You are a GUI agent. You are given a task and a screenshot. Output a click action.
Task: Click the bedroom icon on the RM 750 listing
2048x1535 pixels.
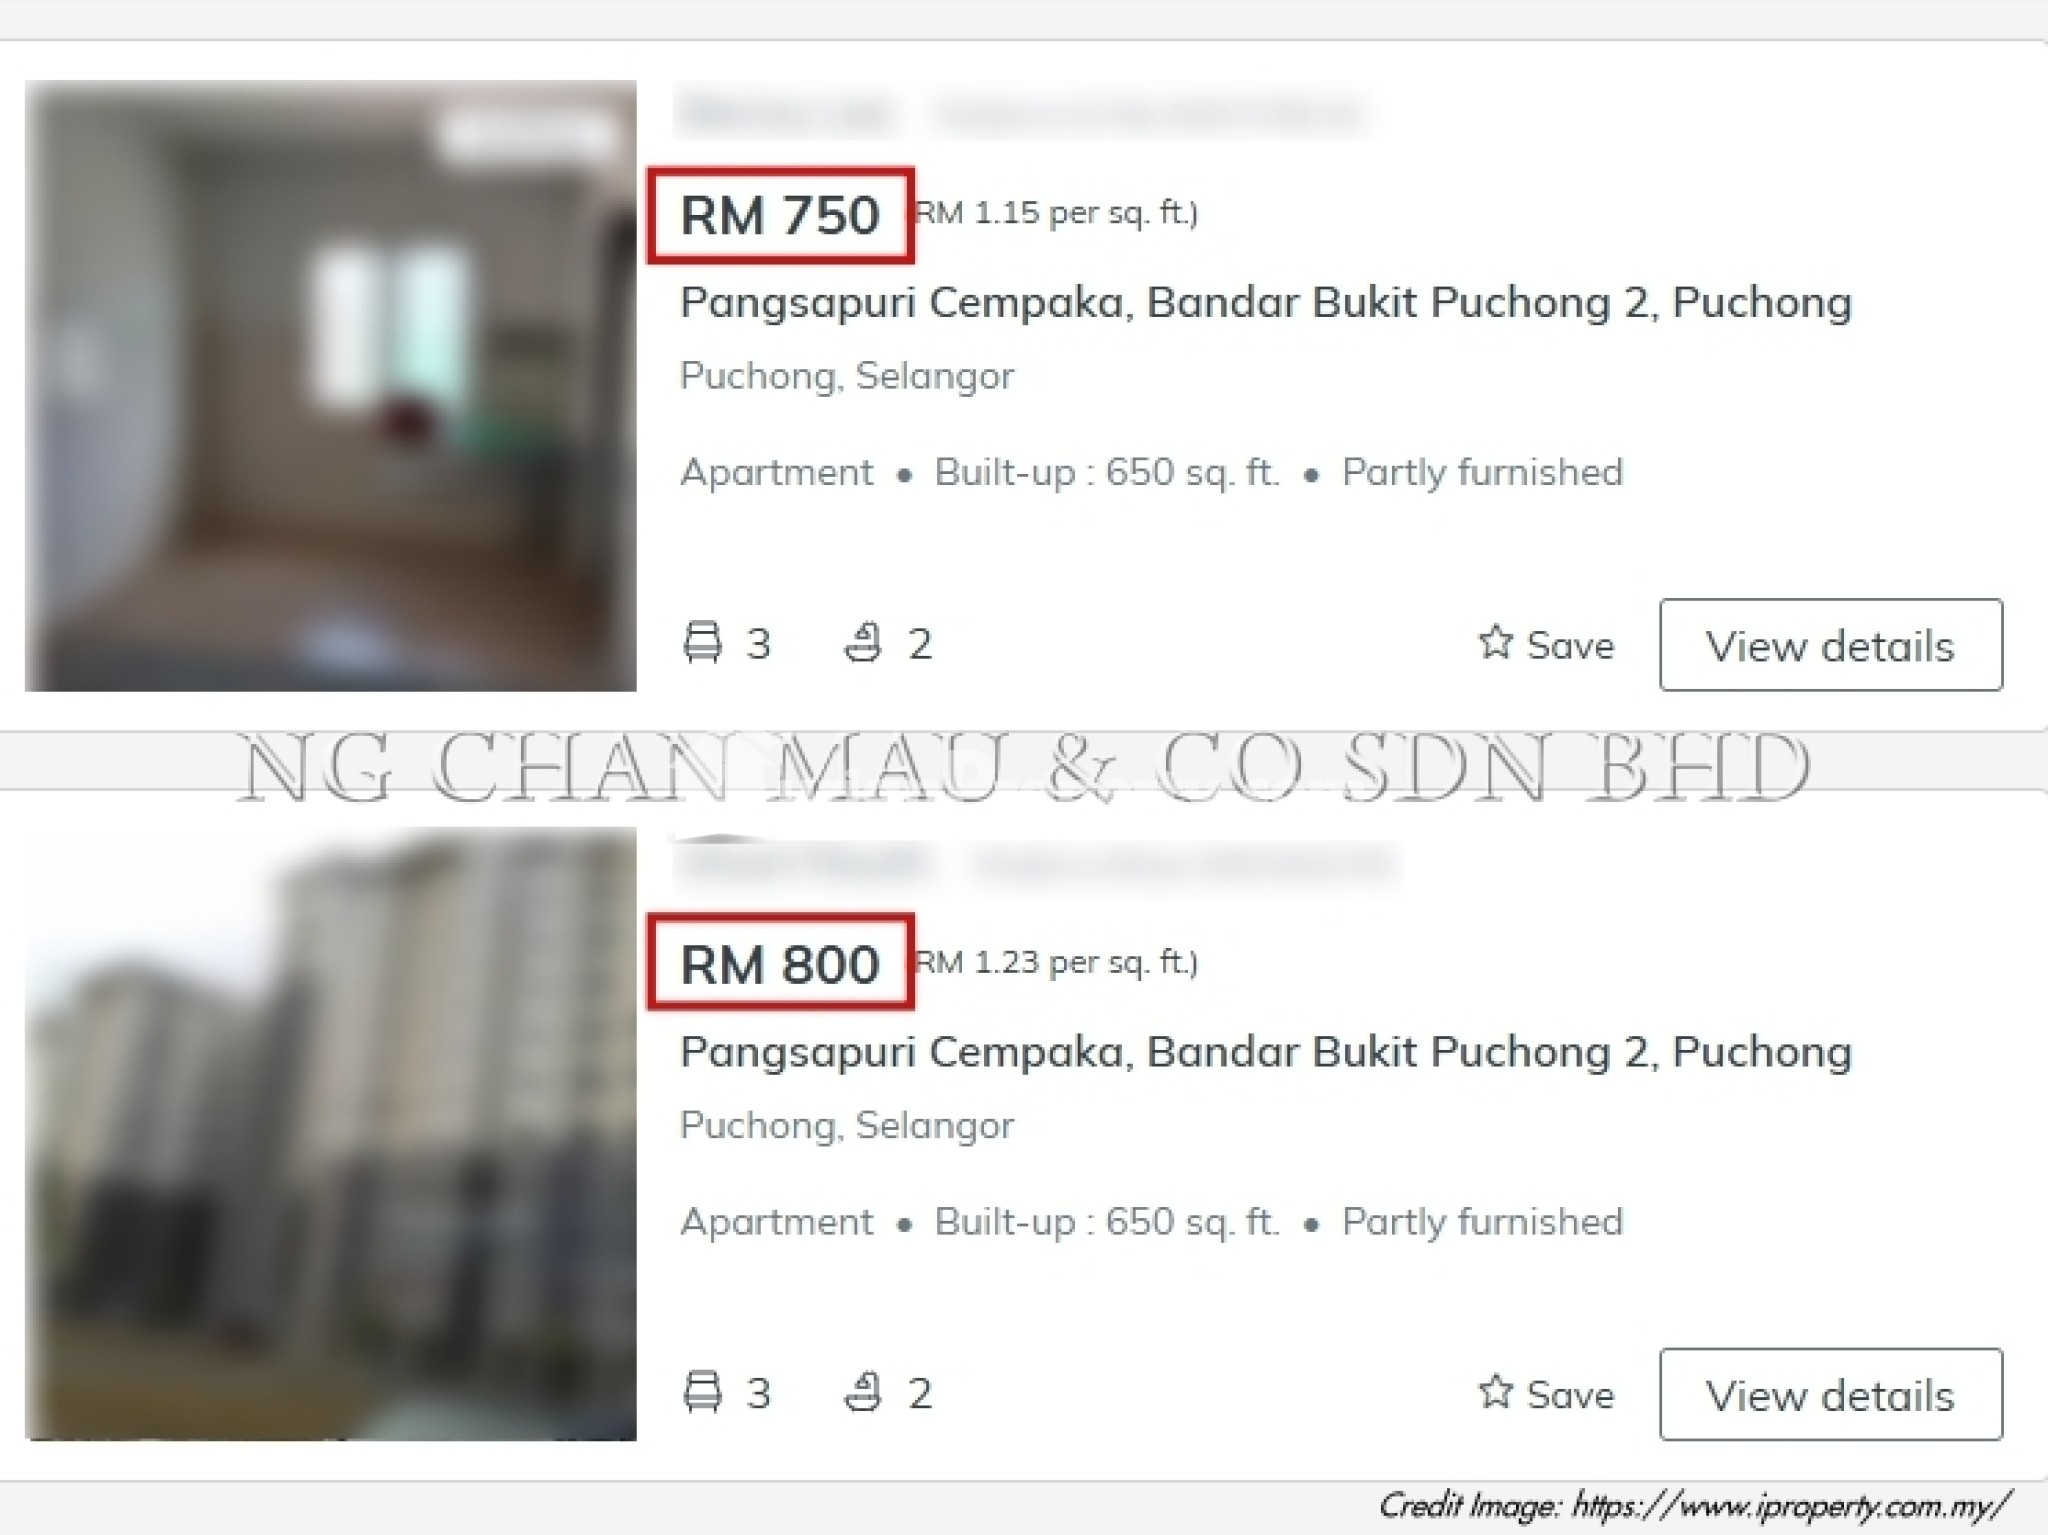point(702,642)
